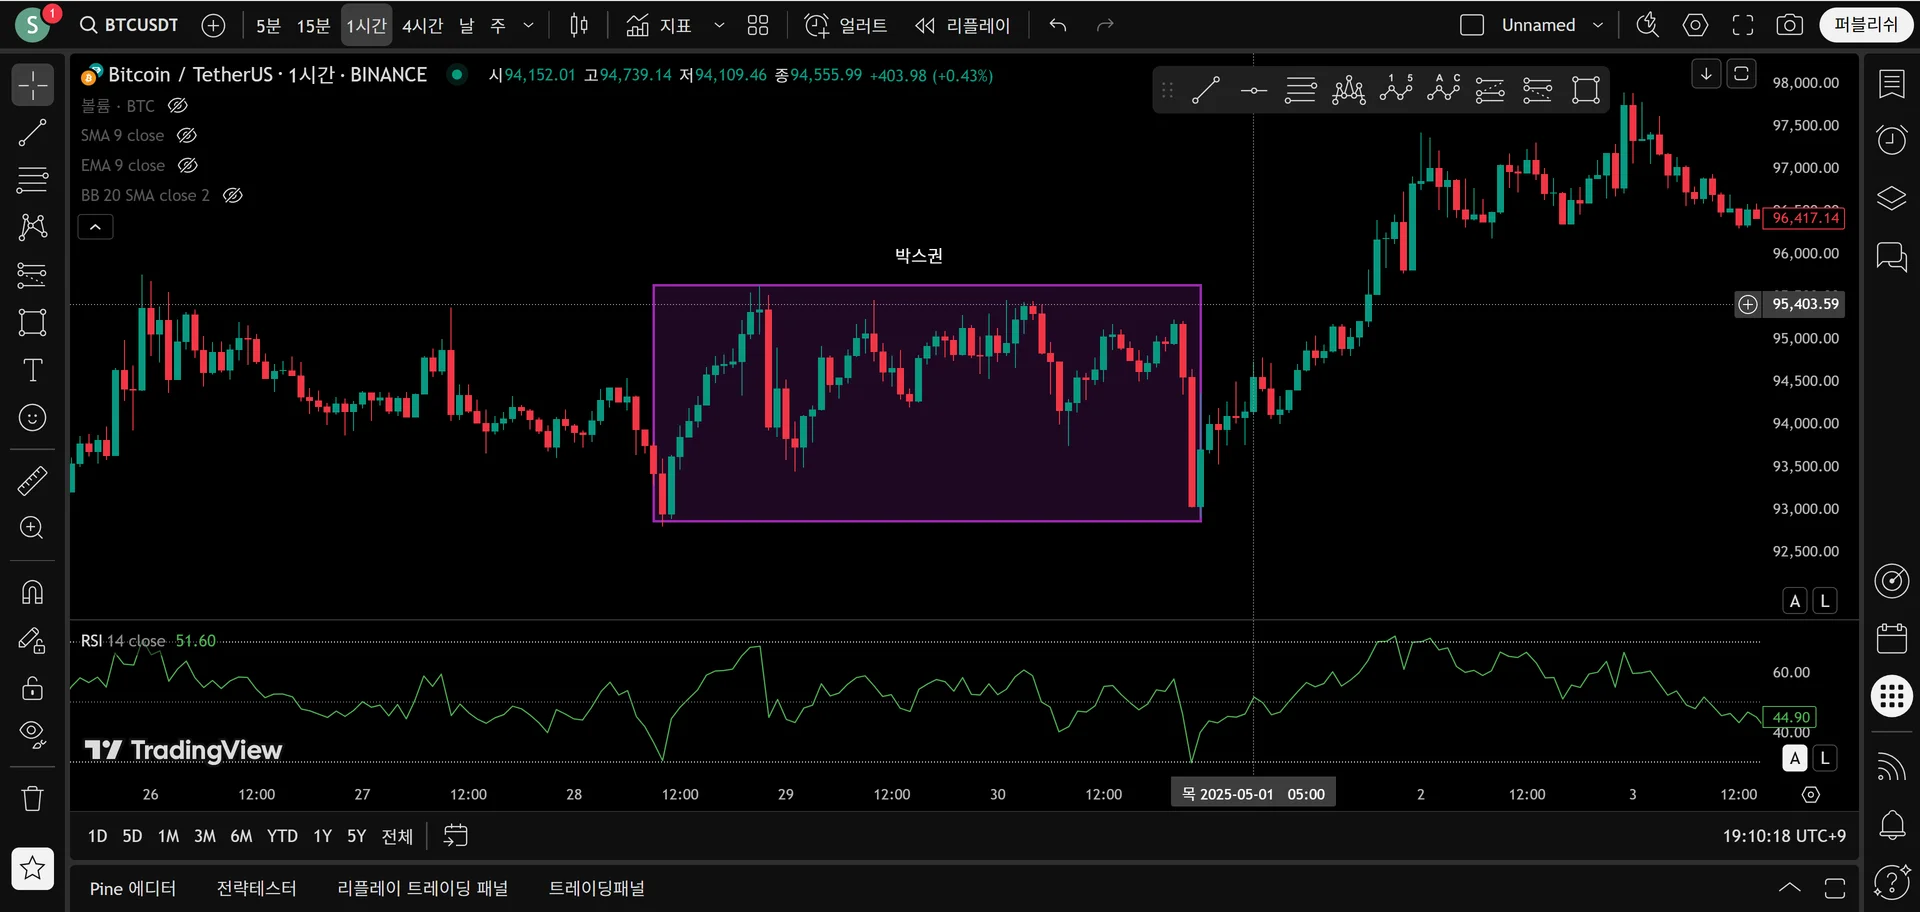Take a chart snapshot with camera
Image resolution: width=1920 pixels, height=912 pixels.
(x=1790, y=25)
